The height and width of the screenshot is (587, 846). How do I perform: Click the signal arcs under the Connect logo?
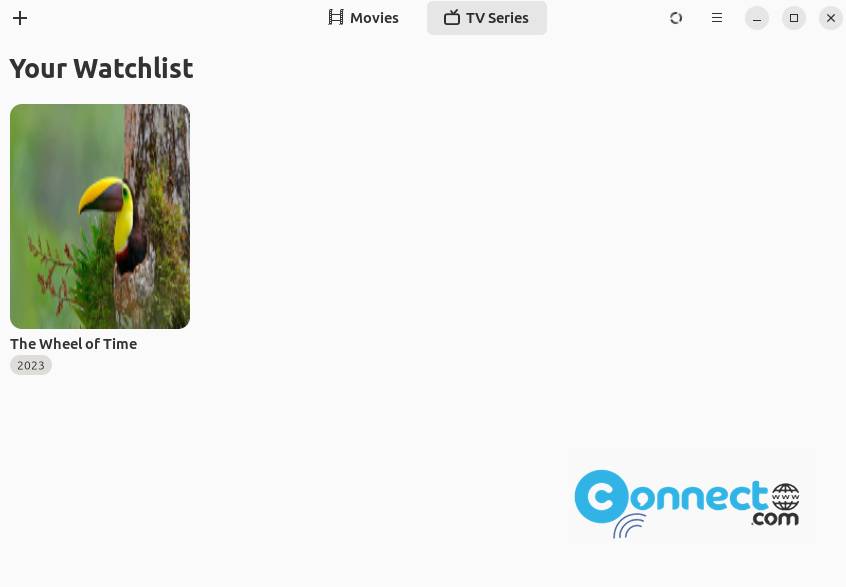(629, 526)
